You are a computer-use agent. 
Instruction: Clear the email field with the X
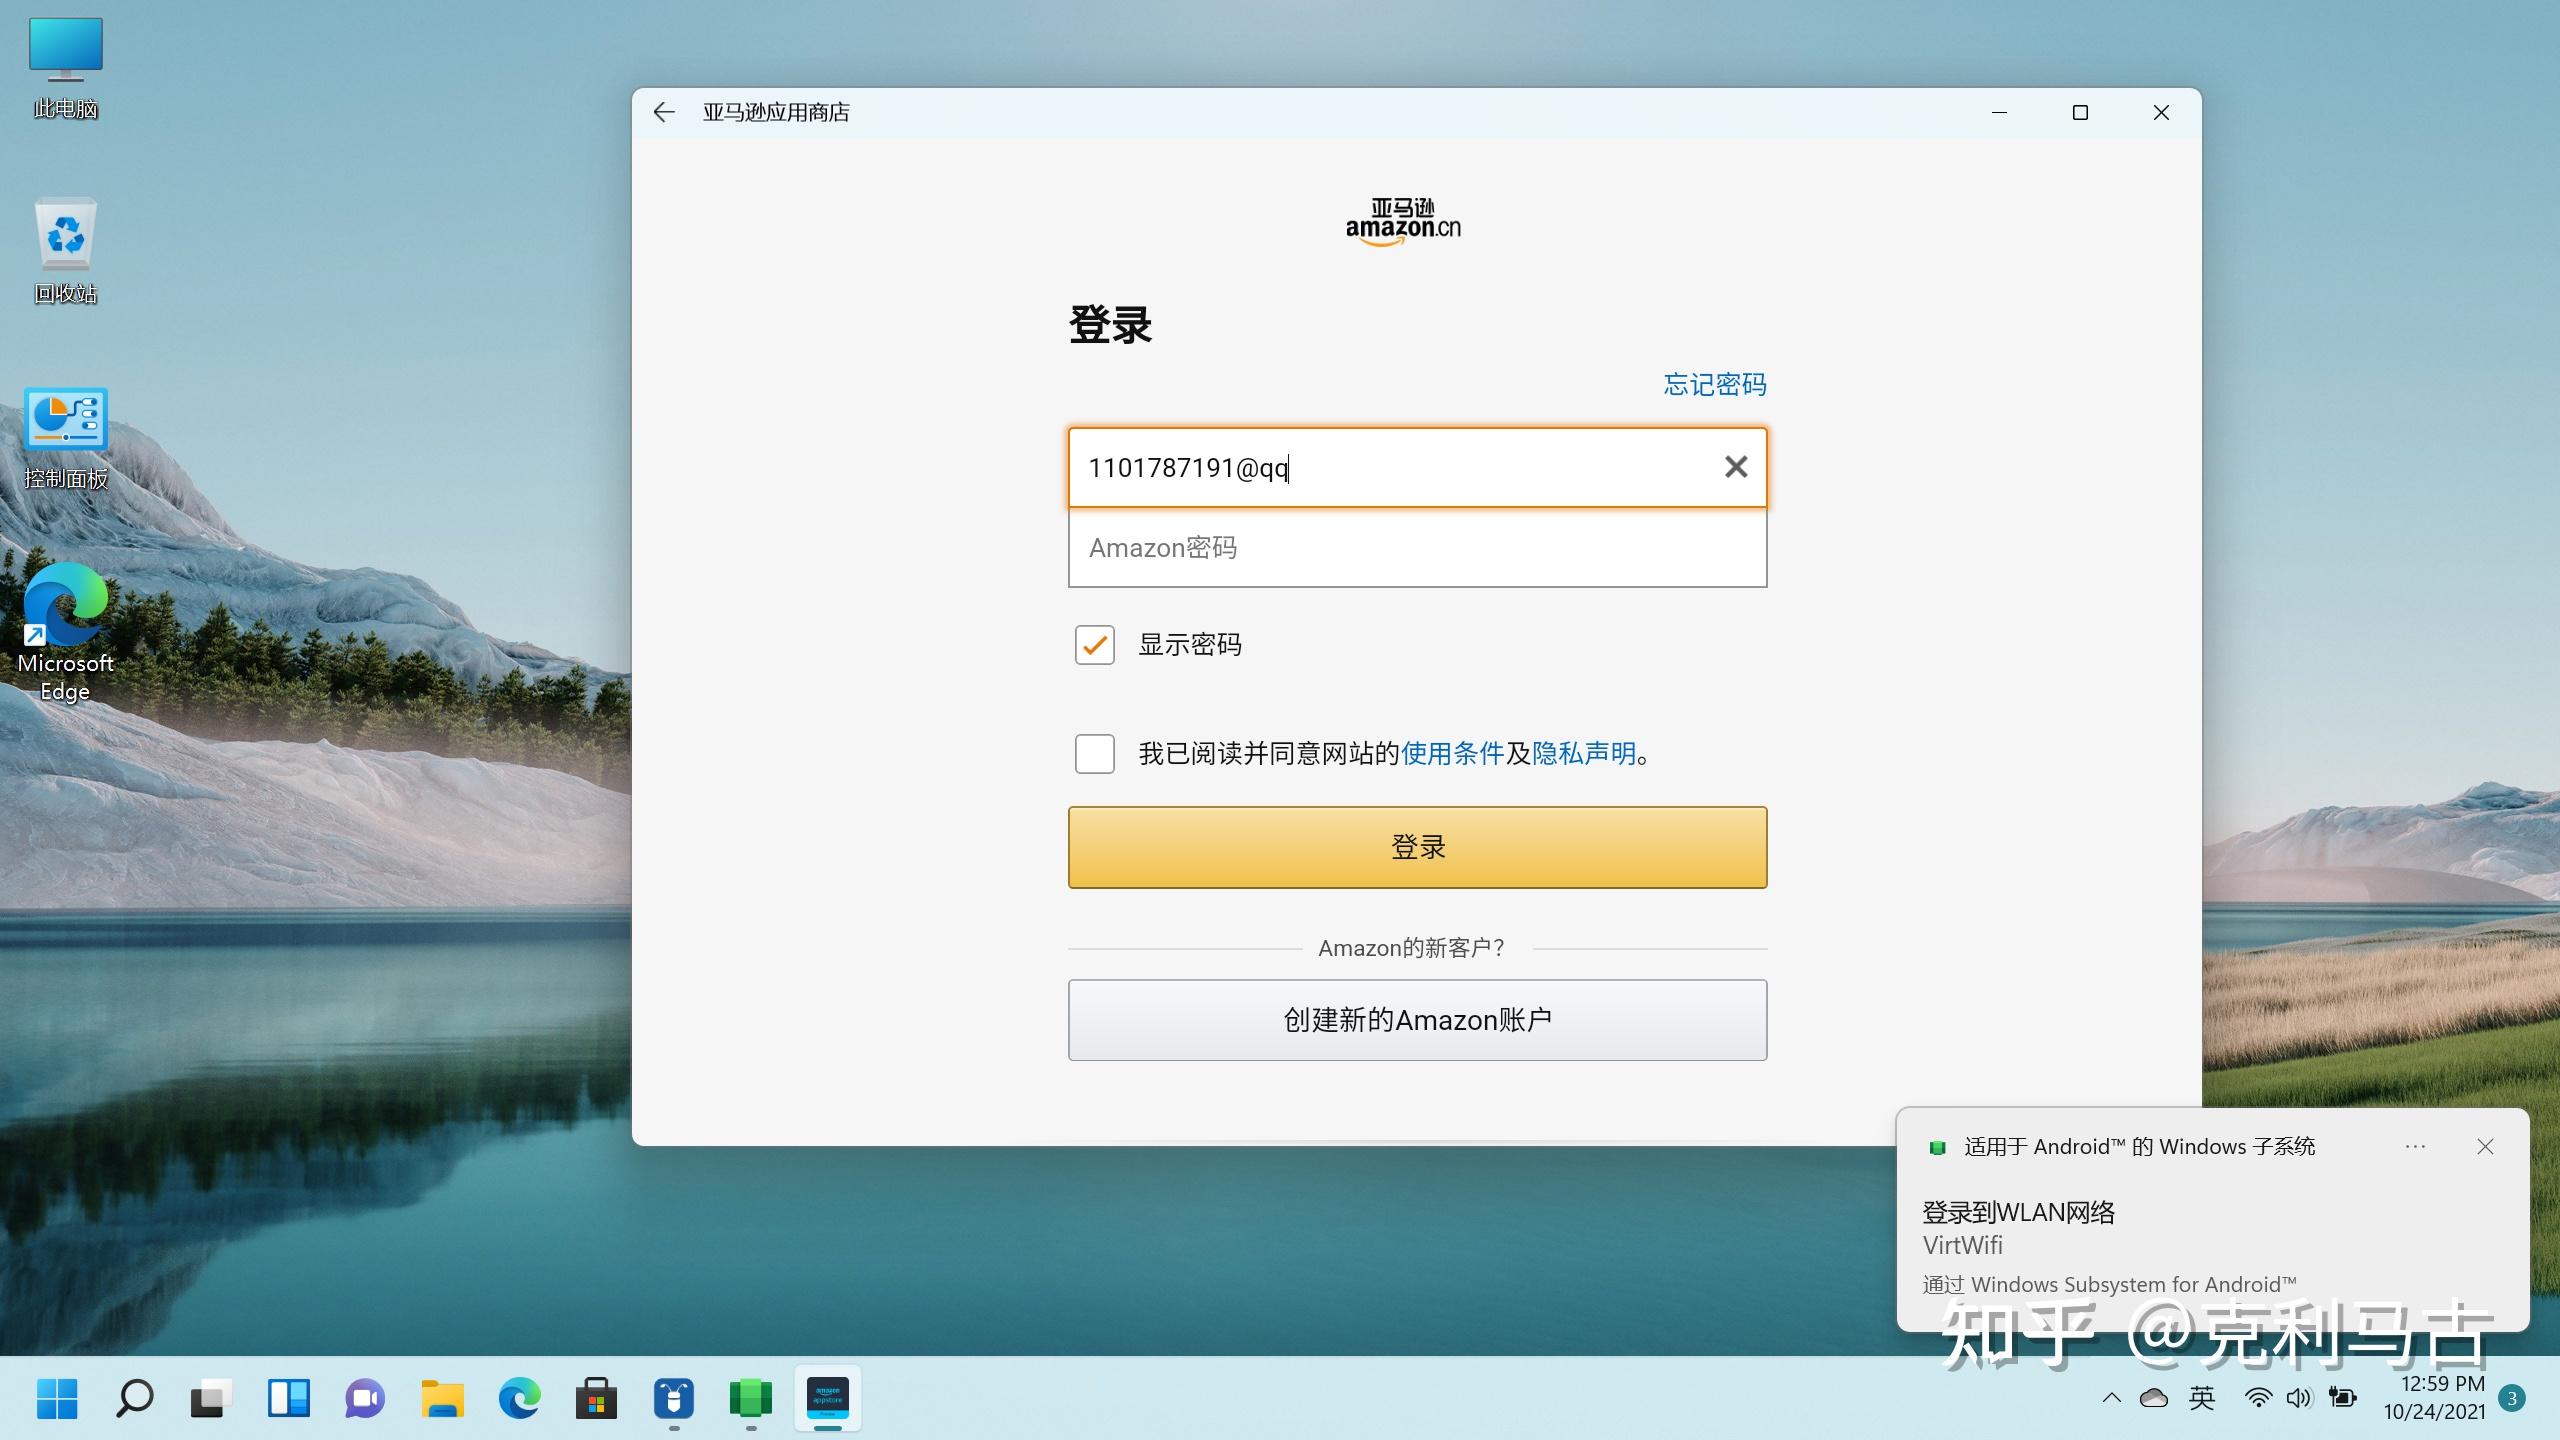pyautogui.click(x=1736, y=467)
